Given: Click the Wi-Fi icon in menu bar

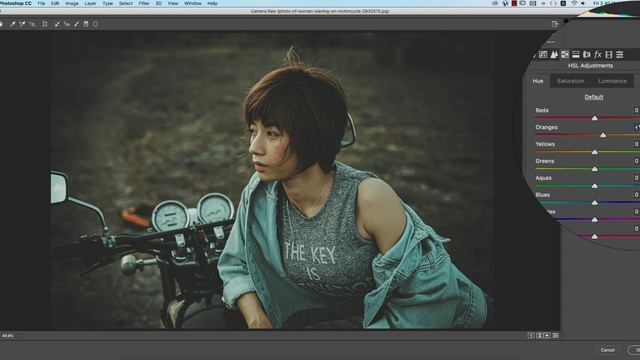Looking at the screenshot, I should 574,3.
